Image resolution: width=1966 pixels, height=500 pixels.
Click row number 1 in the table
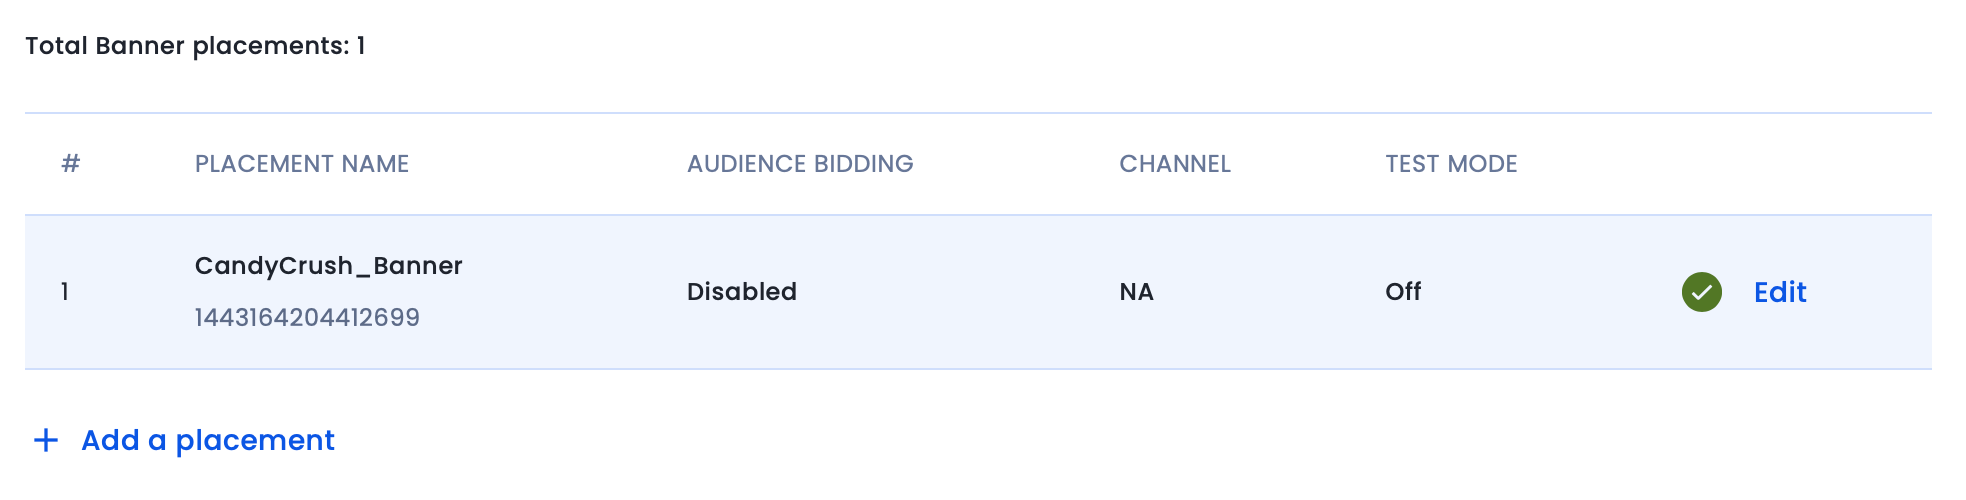tap(65, 292)
